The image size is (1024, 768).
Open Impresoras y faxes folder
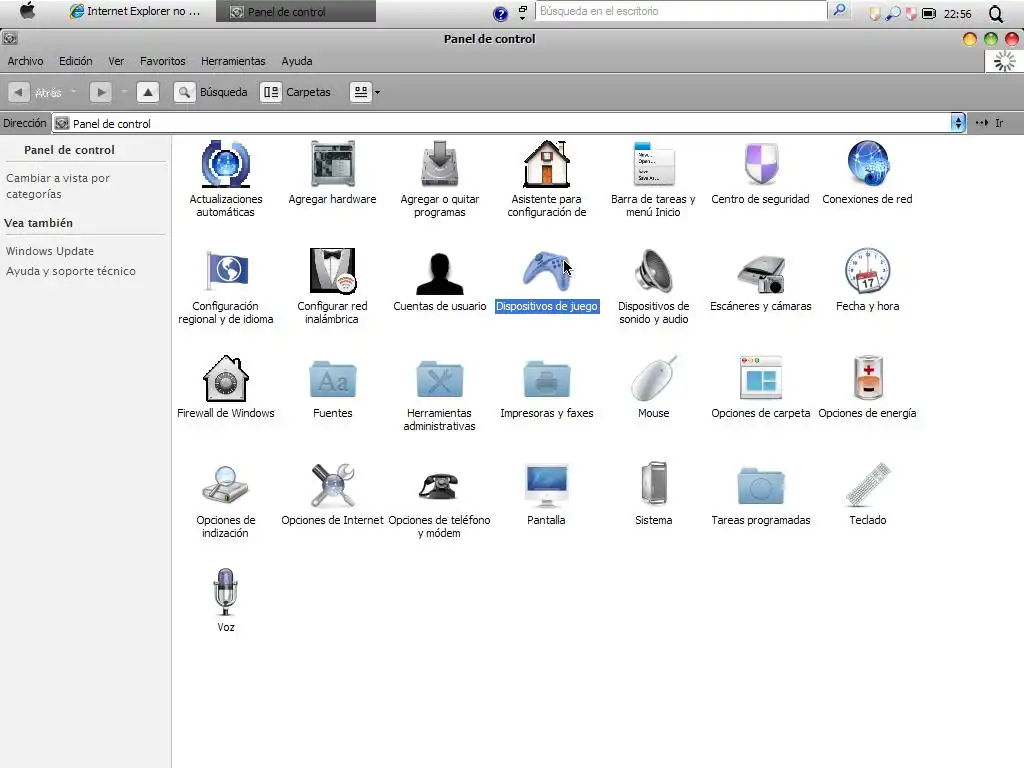coord(547,379)
